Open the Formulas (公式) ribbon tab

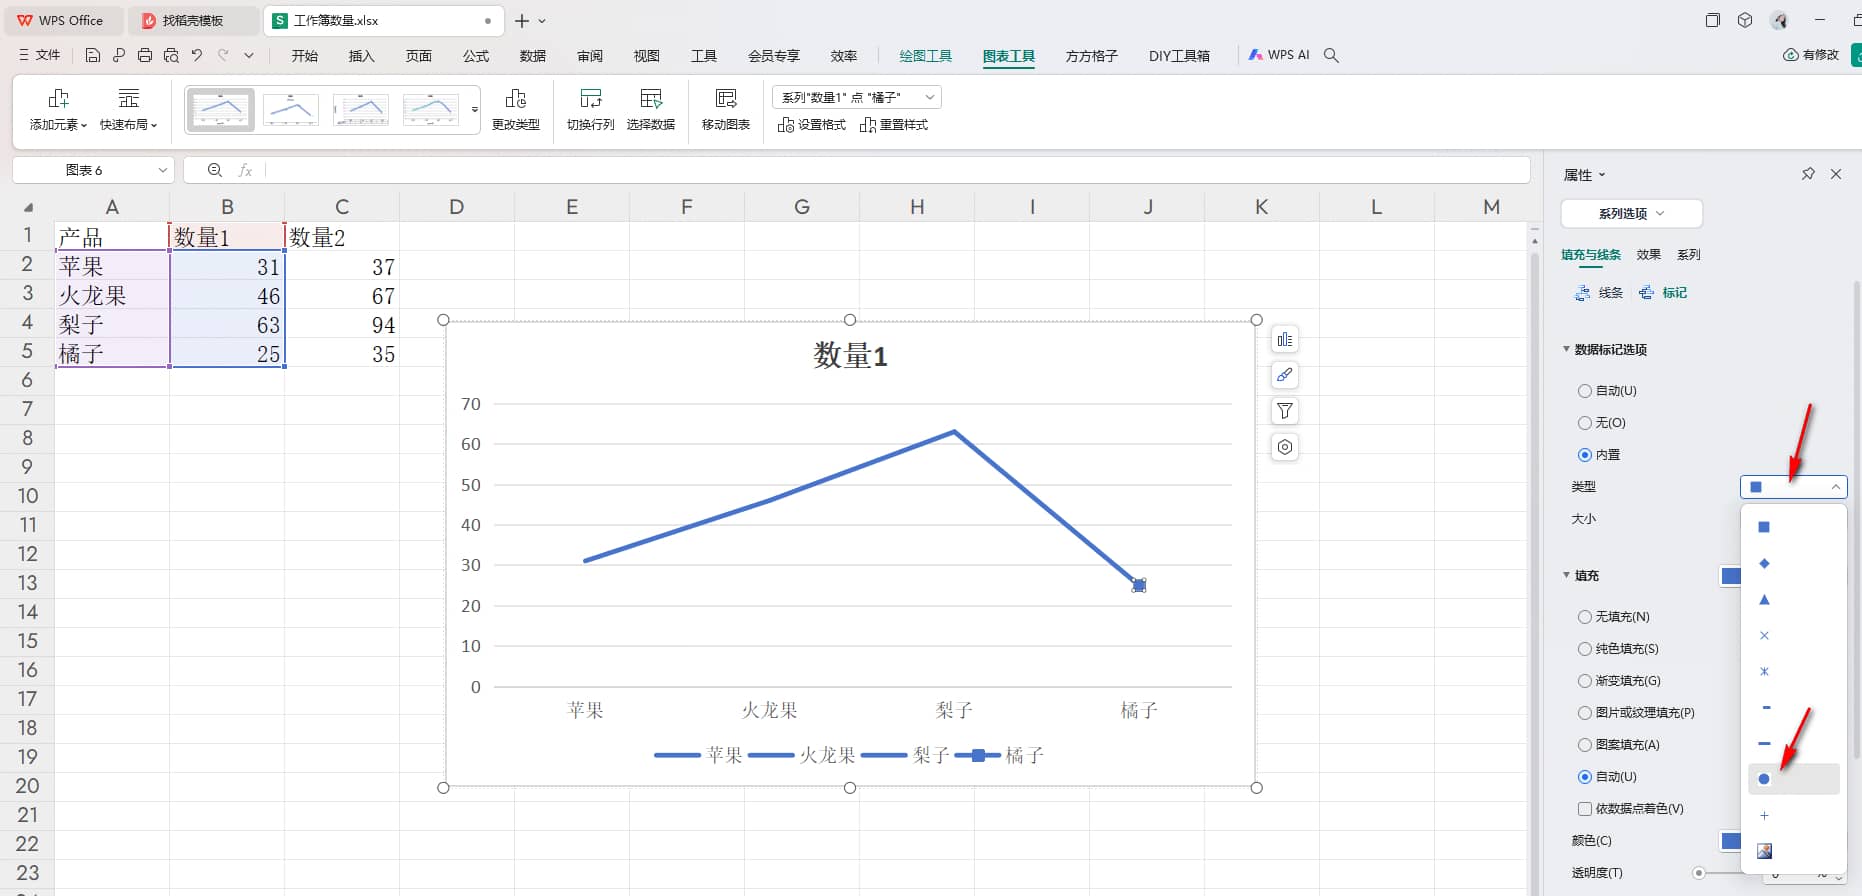pos(476,56)
